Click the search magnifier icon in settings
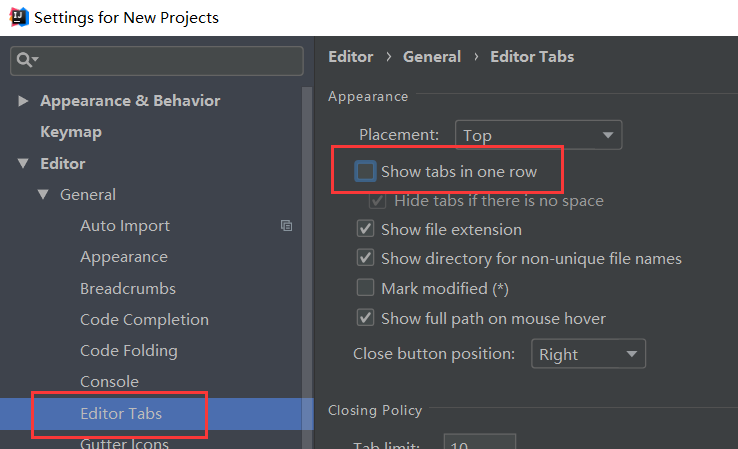 coord(25,61)
